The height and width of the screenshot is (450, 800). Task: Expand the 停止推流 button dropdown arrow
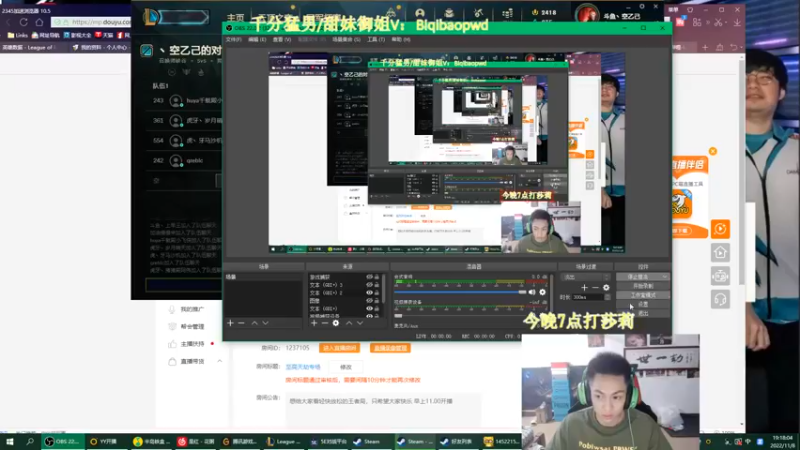coord(664,277)
